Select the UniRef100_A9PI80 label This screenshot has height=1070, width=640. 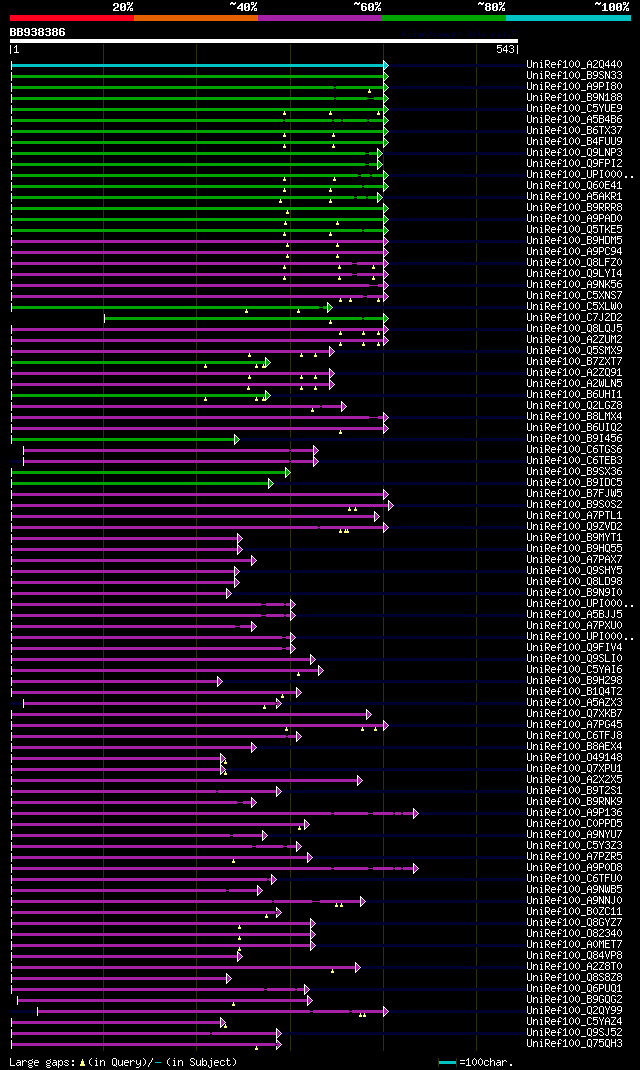(x=574, y=87)
